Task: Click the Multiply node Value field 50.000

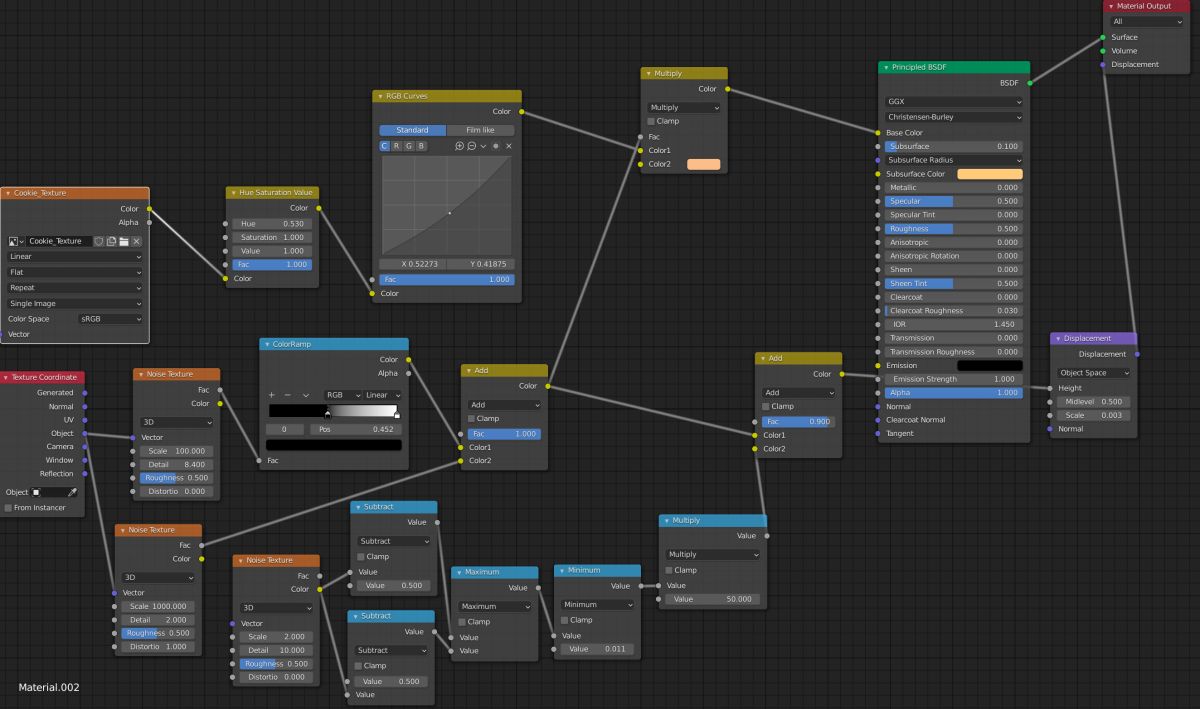Action: click(x=713, y=599)
